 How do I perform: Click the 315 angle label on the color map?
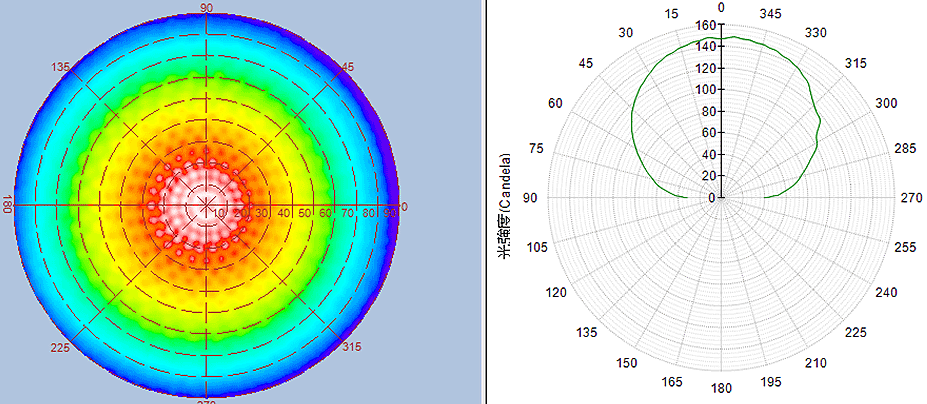pos(351,347)
